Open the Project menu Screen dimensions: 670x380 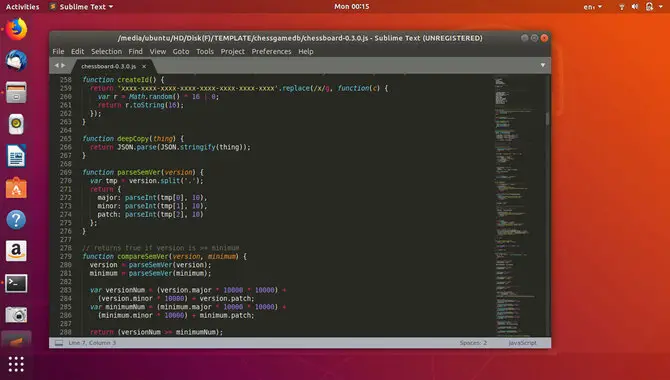232,51
